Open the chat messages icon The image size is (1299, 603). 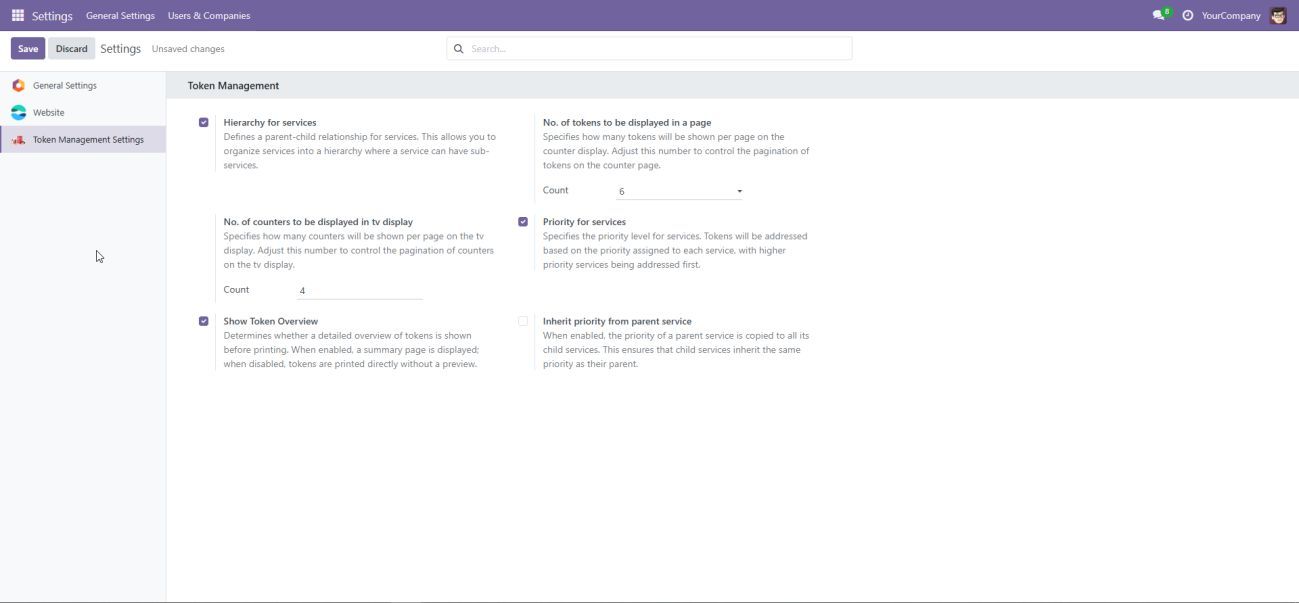pyautogui.click(x=1158, y=15)
